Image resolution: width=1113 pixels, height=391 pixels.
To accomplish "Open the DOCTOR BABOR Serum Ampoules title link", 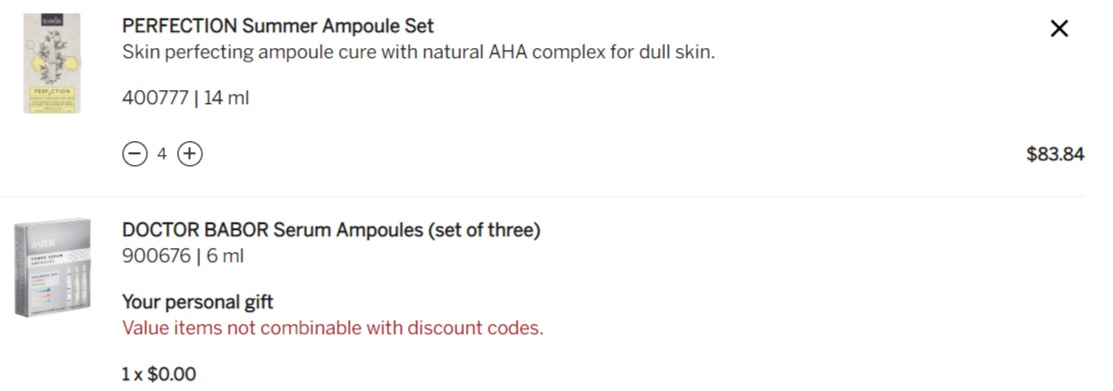I will [331, 230].
